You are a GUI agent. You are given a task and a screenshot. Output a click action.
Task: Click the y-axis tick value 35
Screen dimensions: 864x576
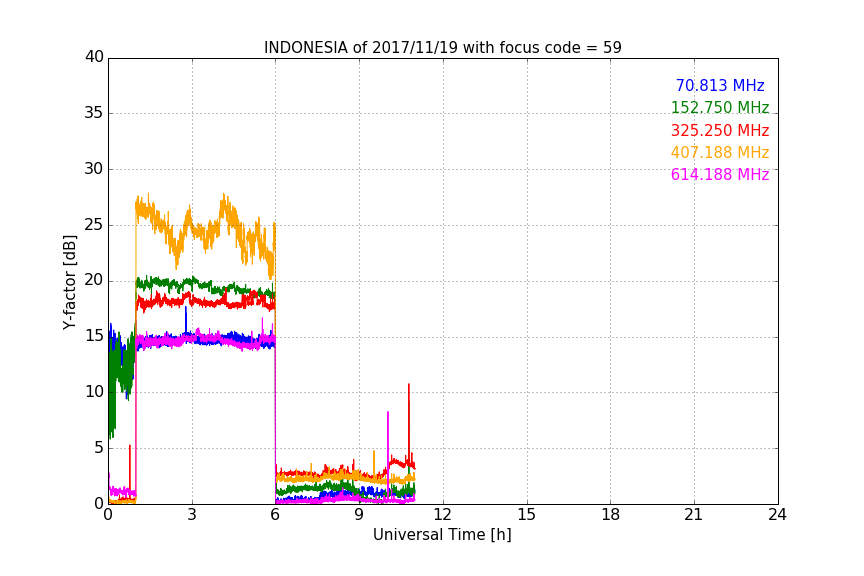(x=94, y=113)
